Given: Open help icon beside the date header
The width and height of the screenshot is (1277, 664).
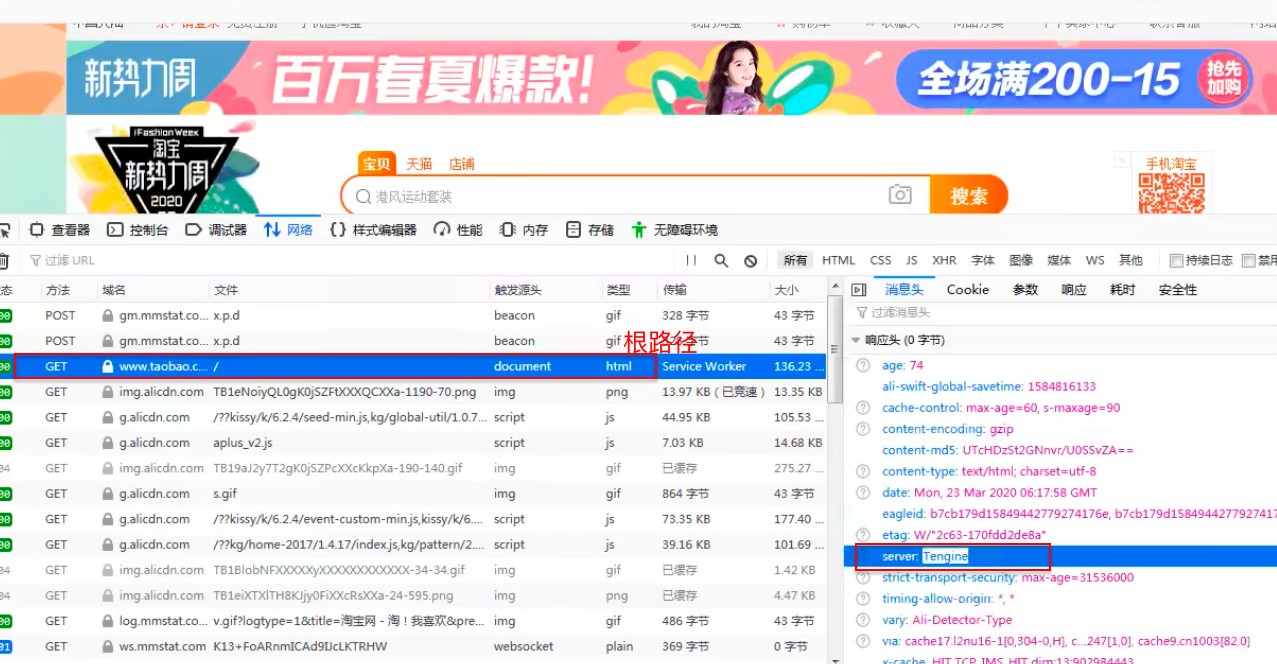Looking at the screenshot, I should pyautogui.click(x=863, y=493).
